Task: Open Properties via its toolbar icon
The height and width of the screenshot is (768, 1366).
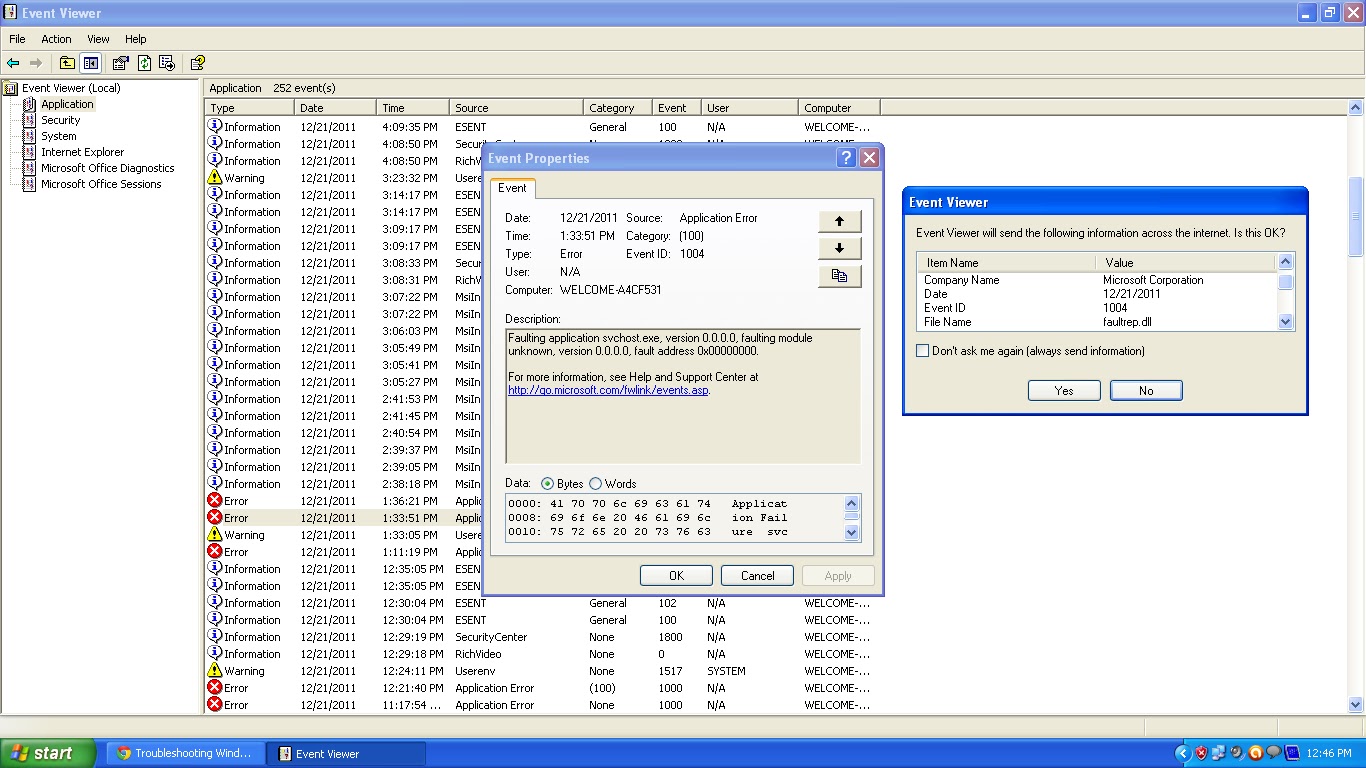Action: tap(120, 62)
